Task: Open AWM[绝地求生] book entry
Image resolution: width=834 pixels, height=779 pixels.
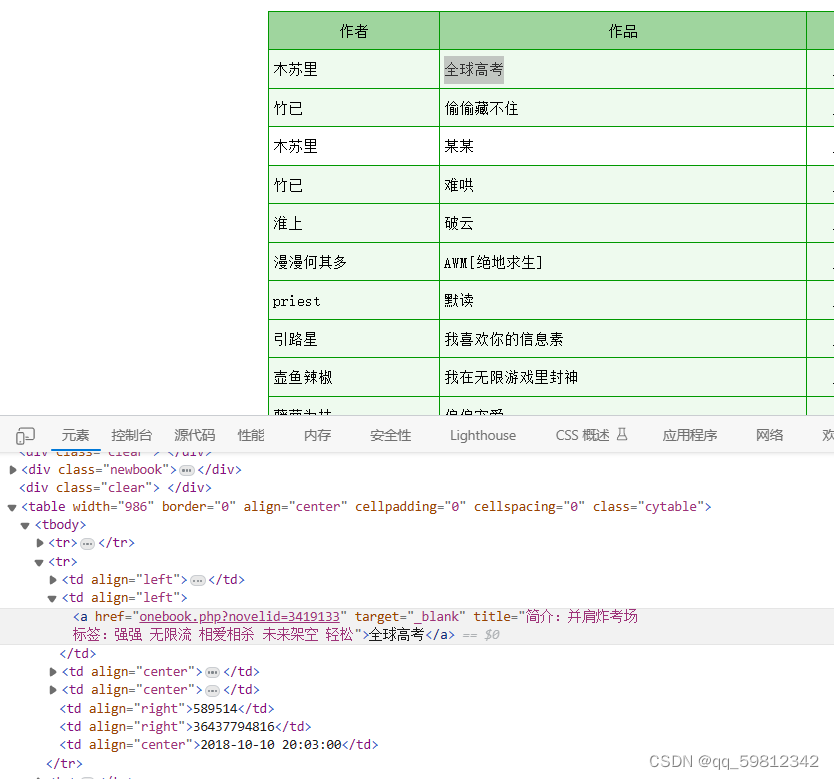Action: click(x=493, y=262)
